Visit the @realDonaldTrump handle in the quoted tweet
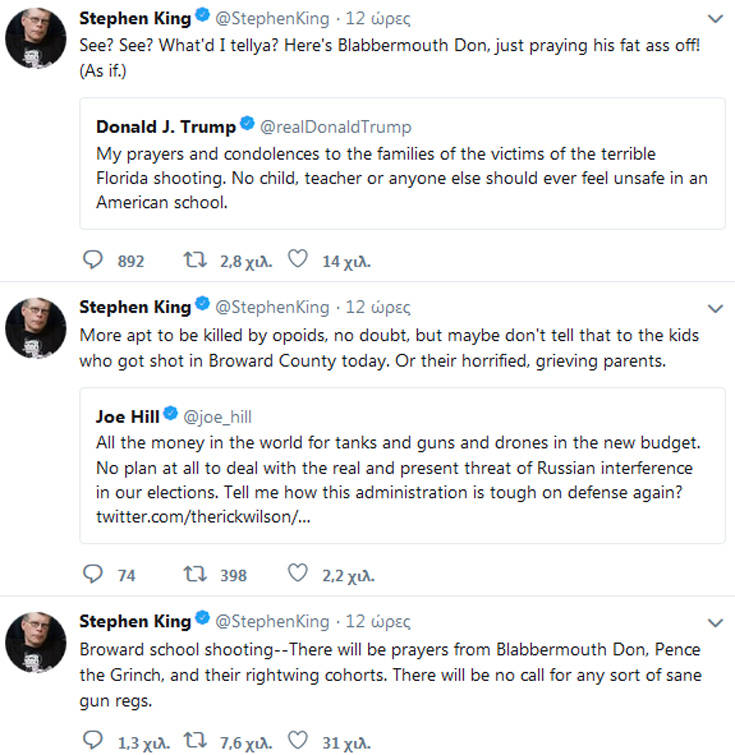 335,127
